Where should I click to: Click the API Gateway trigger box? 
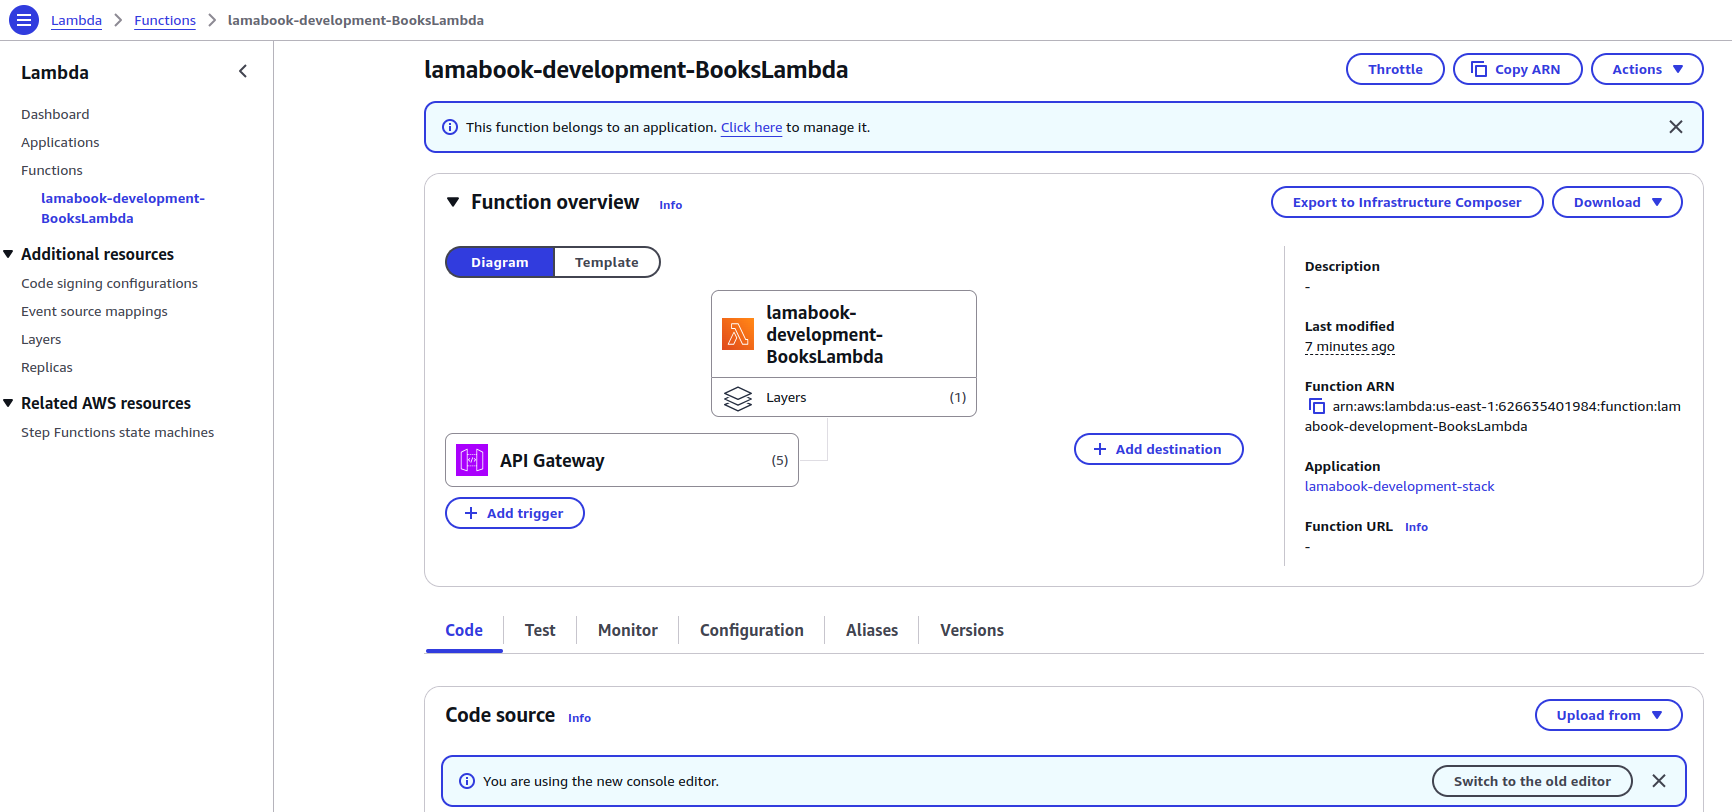(622, 460)
